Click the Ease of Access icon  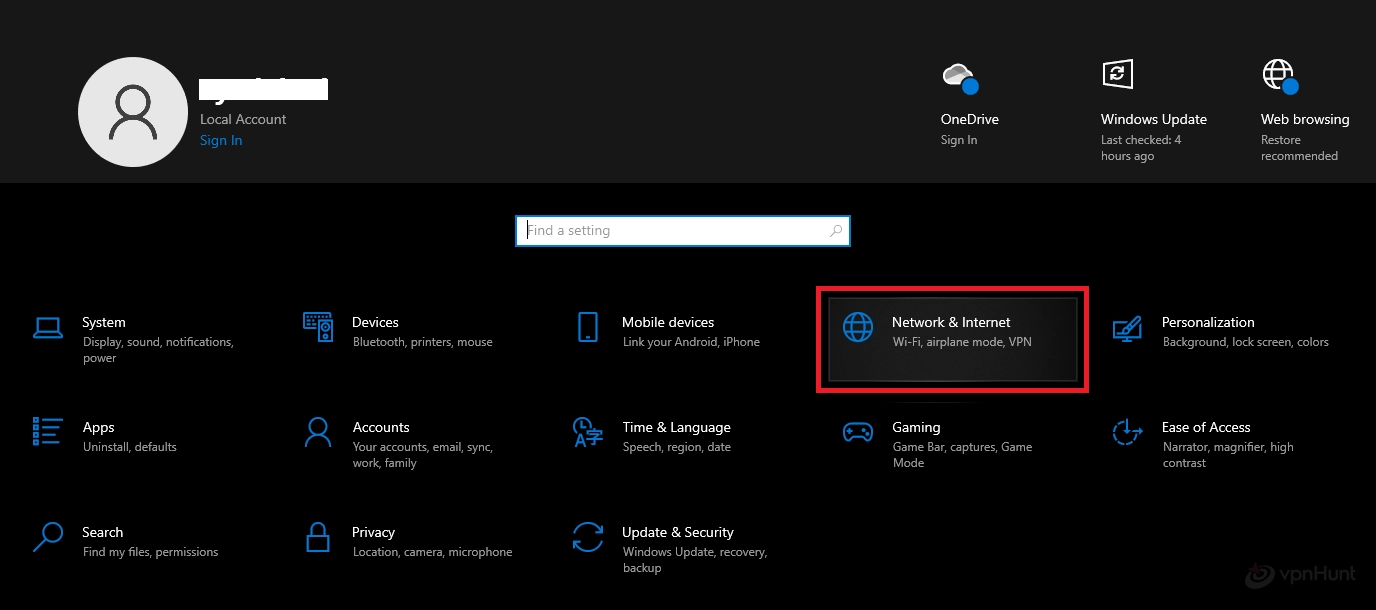pos(1128,432)
